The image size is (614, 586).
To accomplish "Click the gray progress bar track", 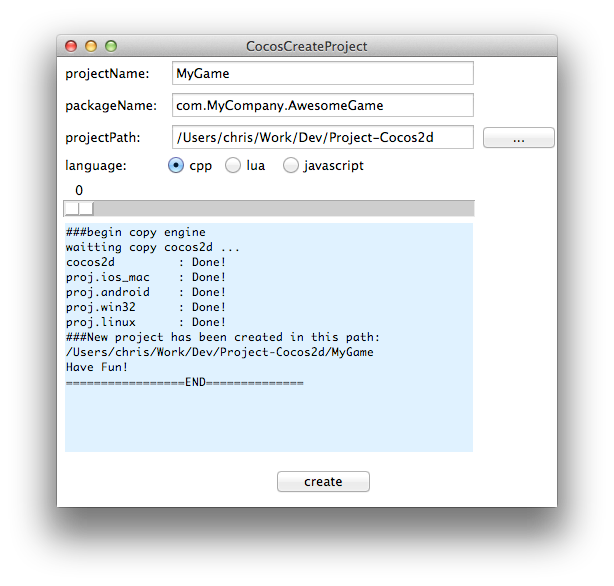I will click(x=269, y=208).
